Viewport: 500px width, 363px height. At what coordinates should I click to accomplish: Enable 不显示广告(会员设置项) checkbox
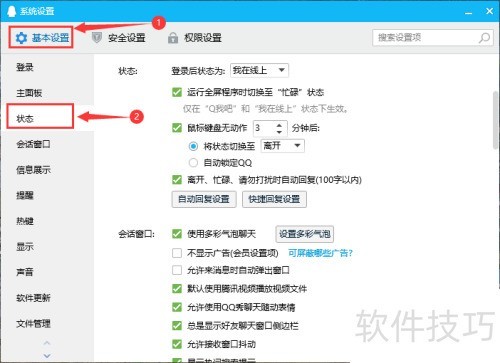click(177, 253)
